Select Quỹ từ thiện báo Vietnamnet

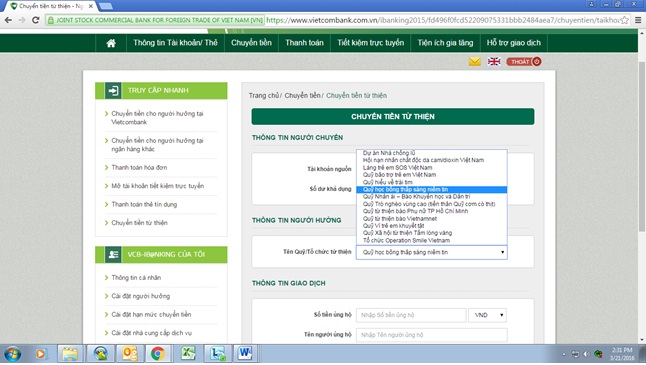tap(431, 218)
